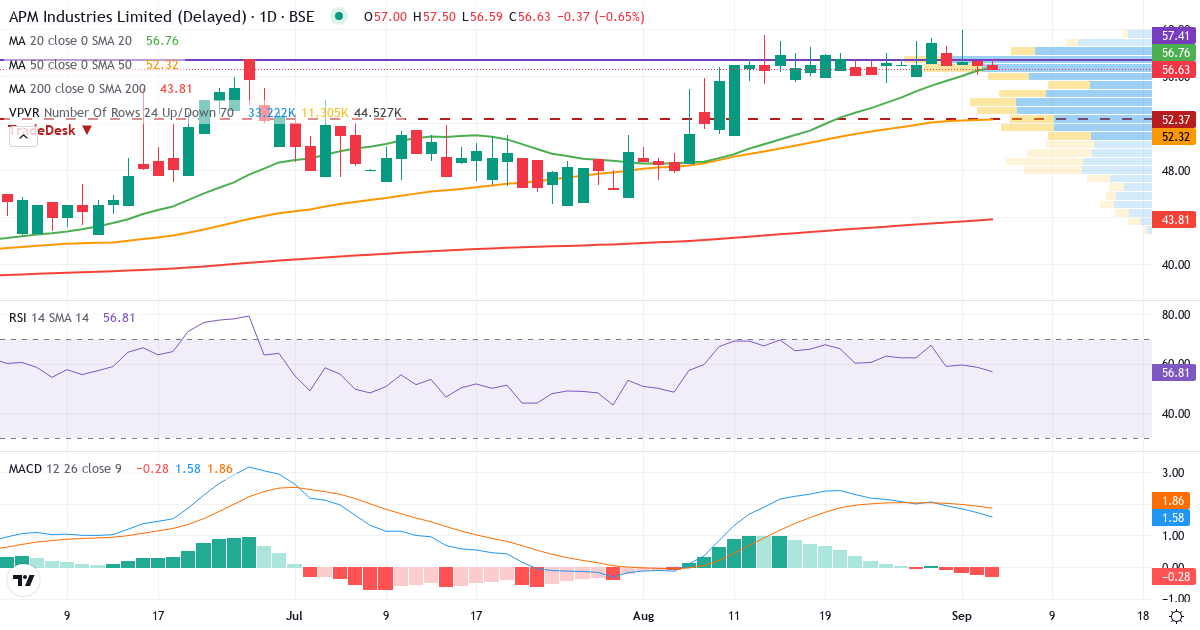Click the red 43.81 MA 200 price label

(1174, 219)
